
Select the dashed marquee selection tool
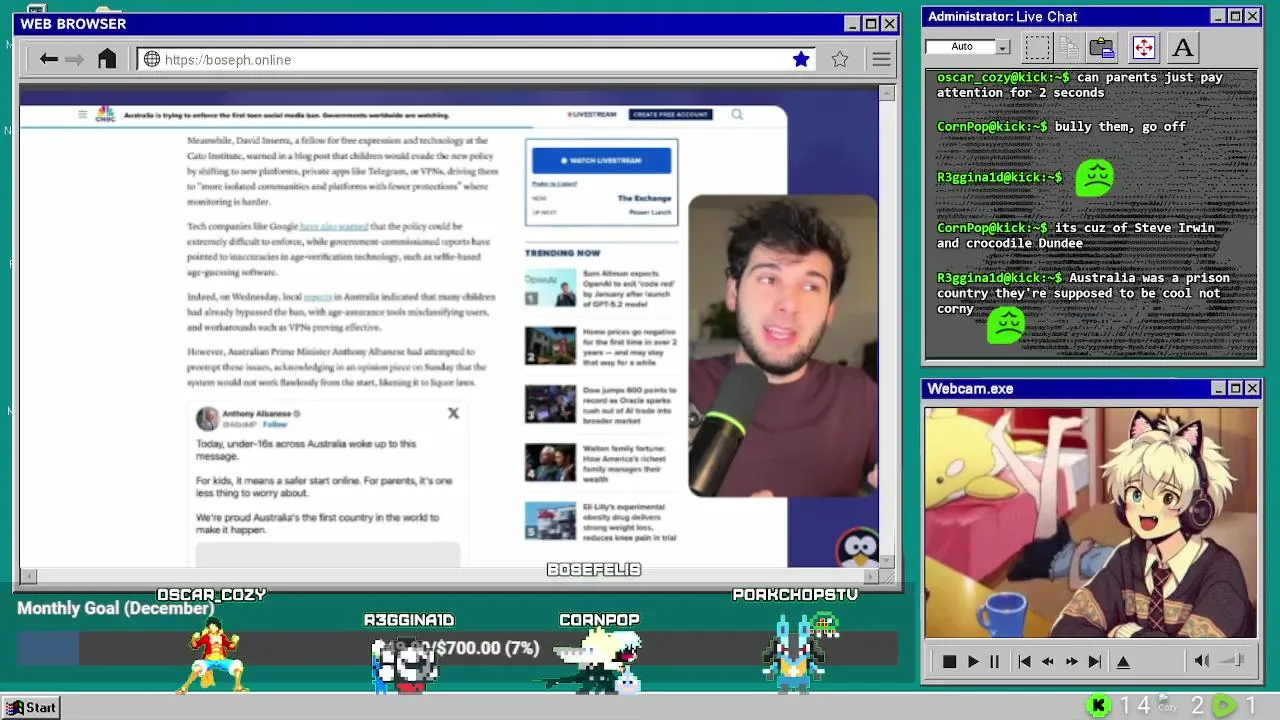pos(1037,47)
